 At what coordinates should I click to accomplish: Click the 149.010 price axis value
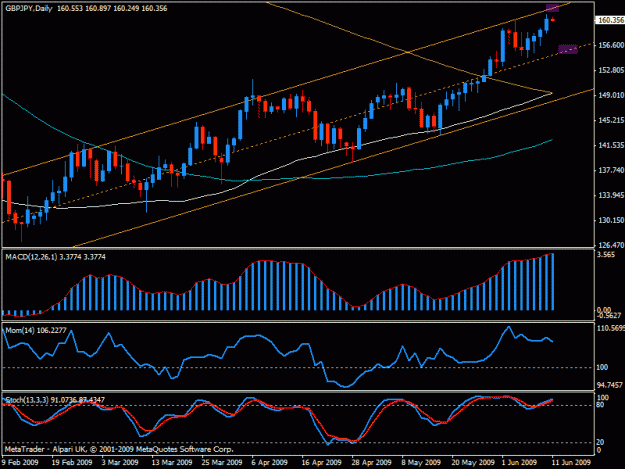pos(611,95)
